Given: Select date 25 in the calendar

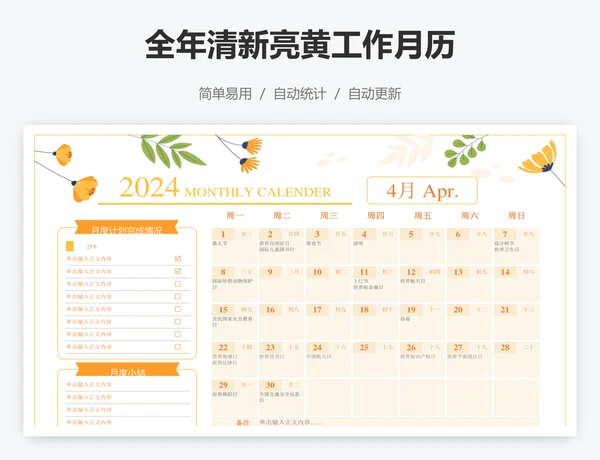Looking at the screenshot, I should (x=364, y=347).
